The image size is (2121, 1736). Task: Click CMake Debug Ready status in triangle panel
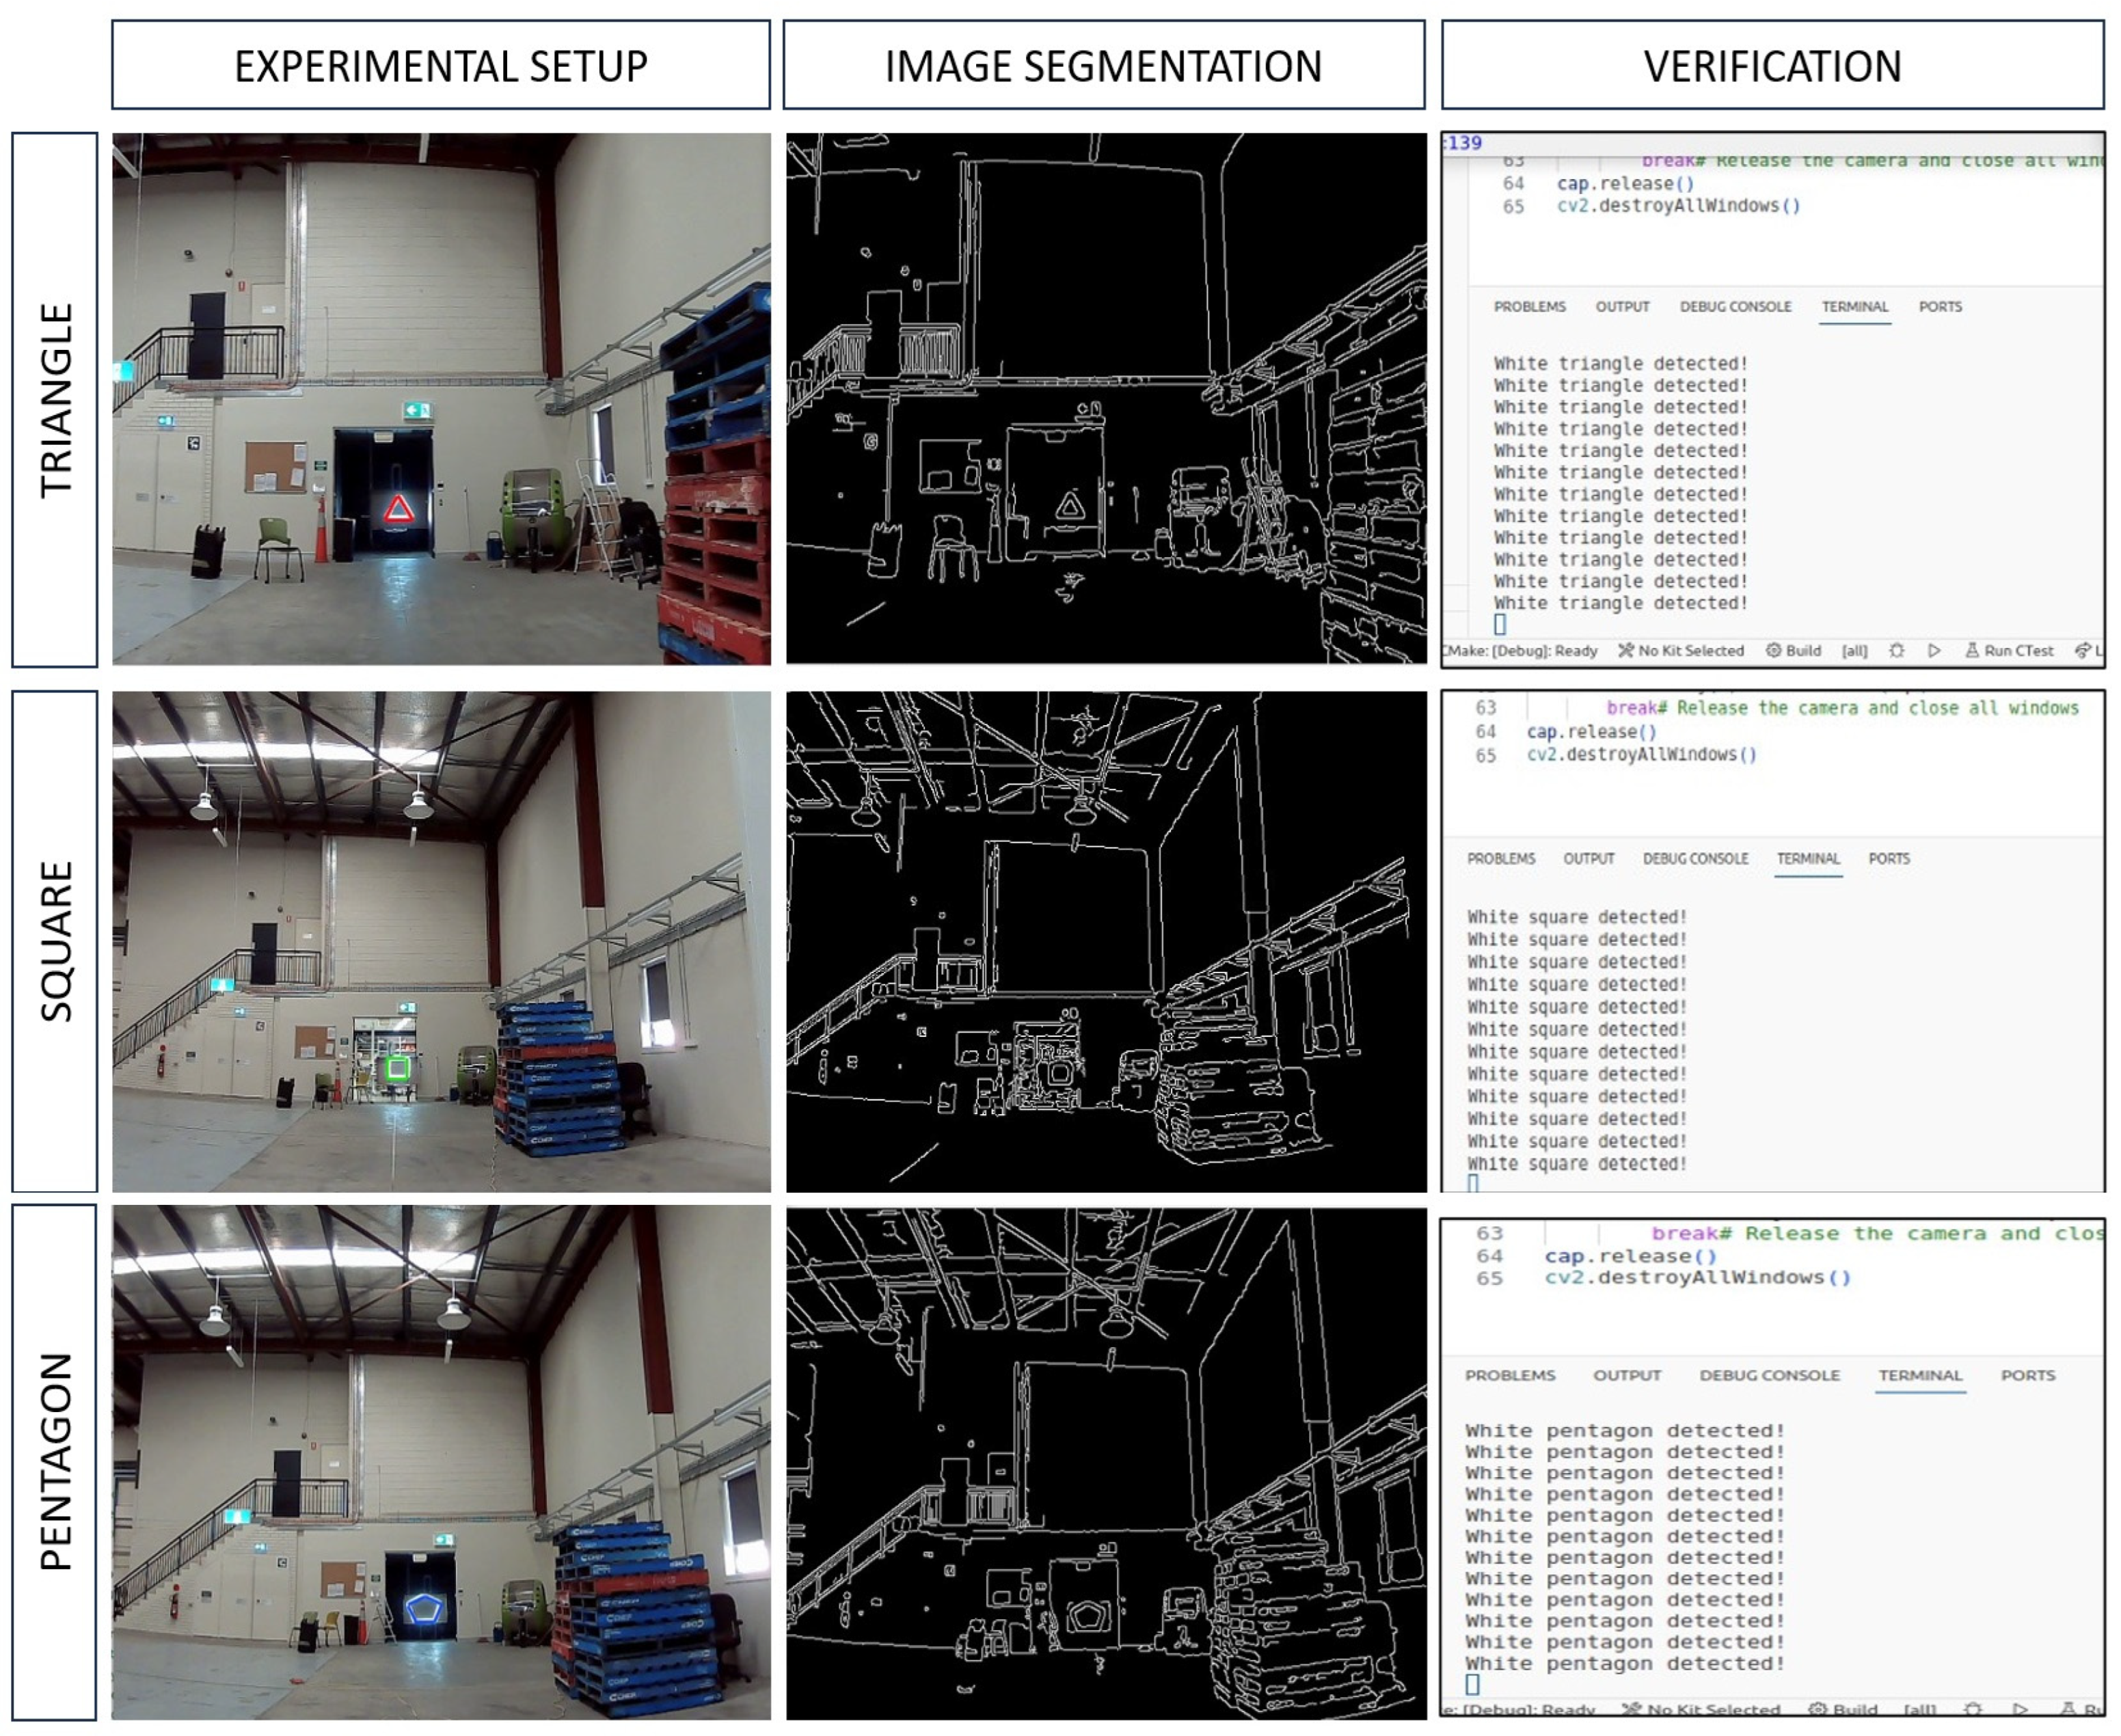pos(1521,651)
